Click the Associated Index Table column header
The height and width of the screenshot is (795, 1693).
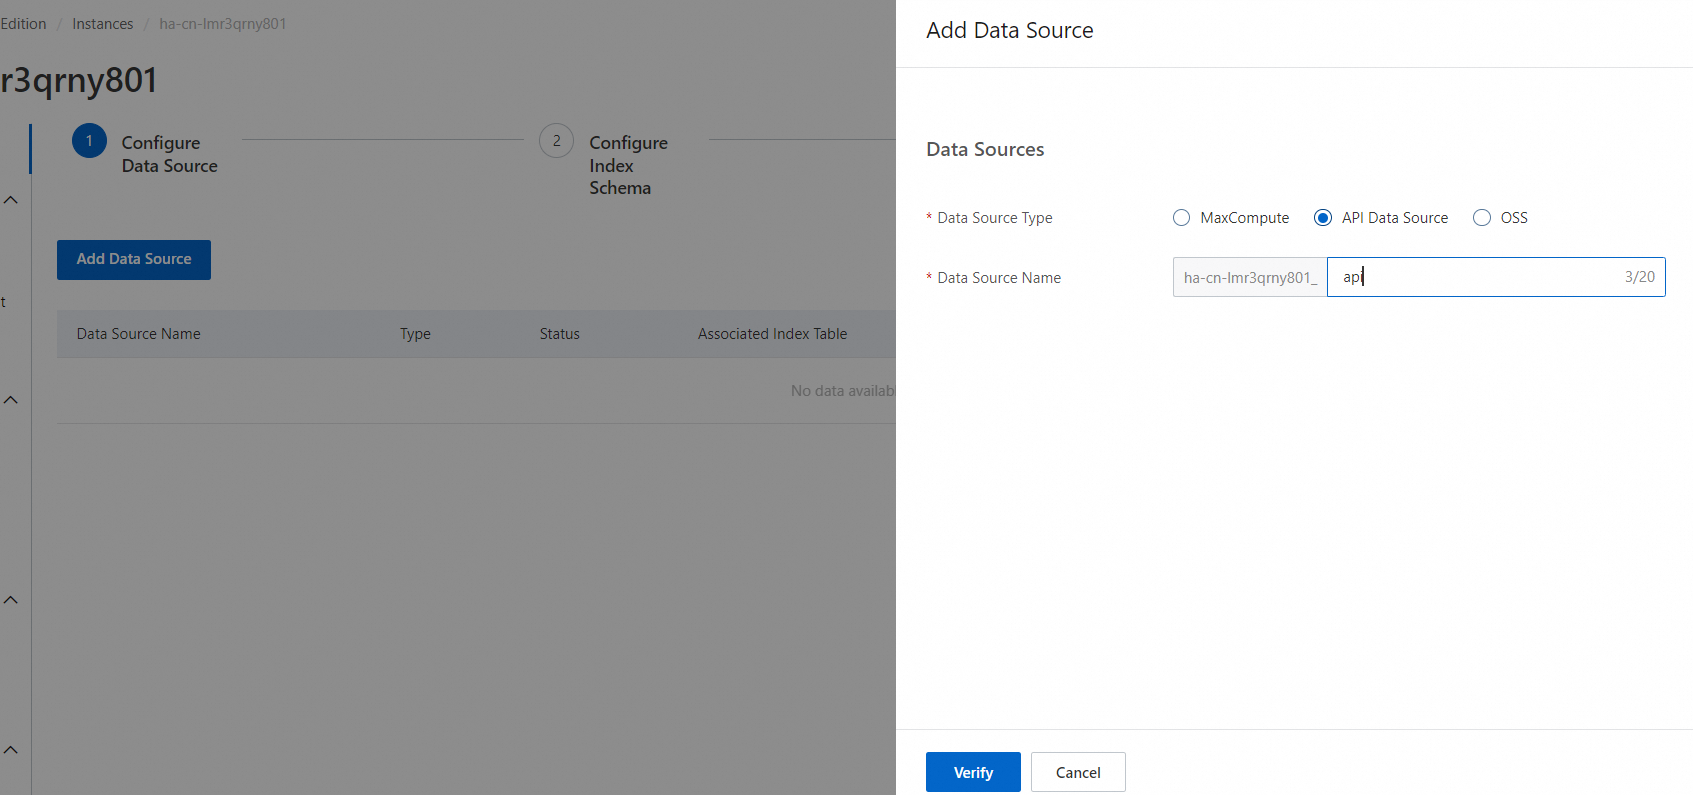(772, 334)
